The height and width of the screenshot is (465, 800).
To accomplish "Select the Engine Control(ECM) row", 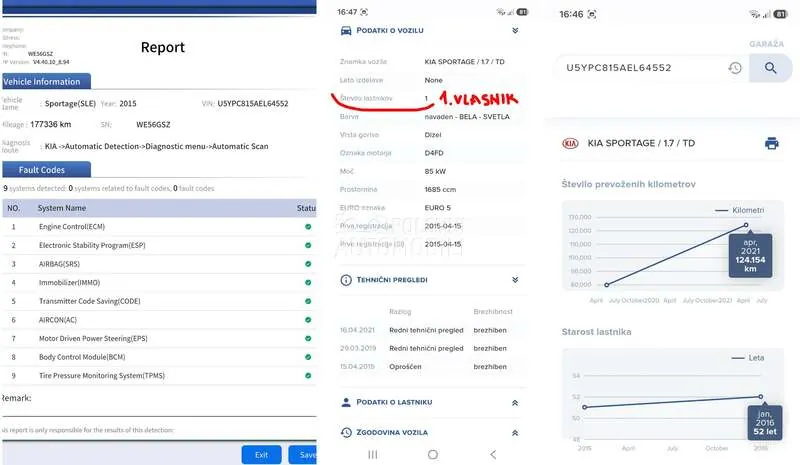I will (159, 227).
